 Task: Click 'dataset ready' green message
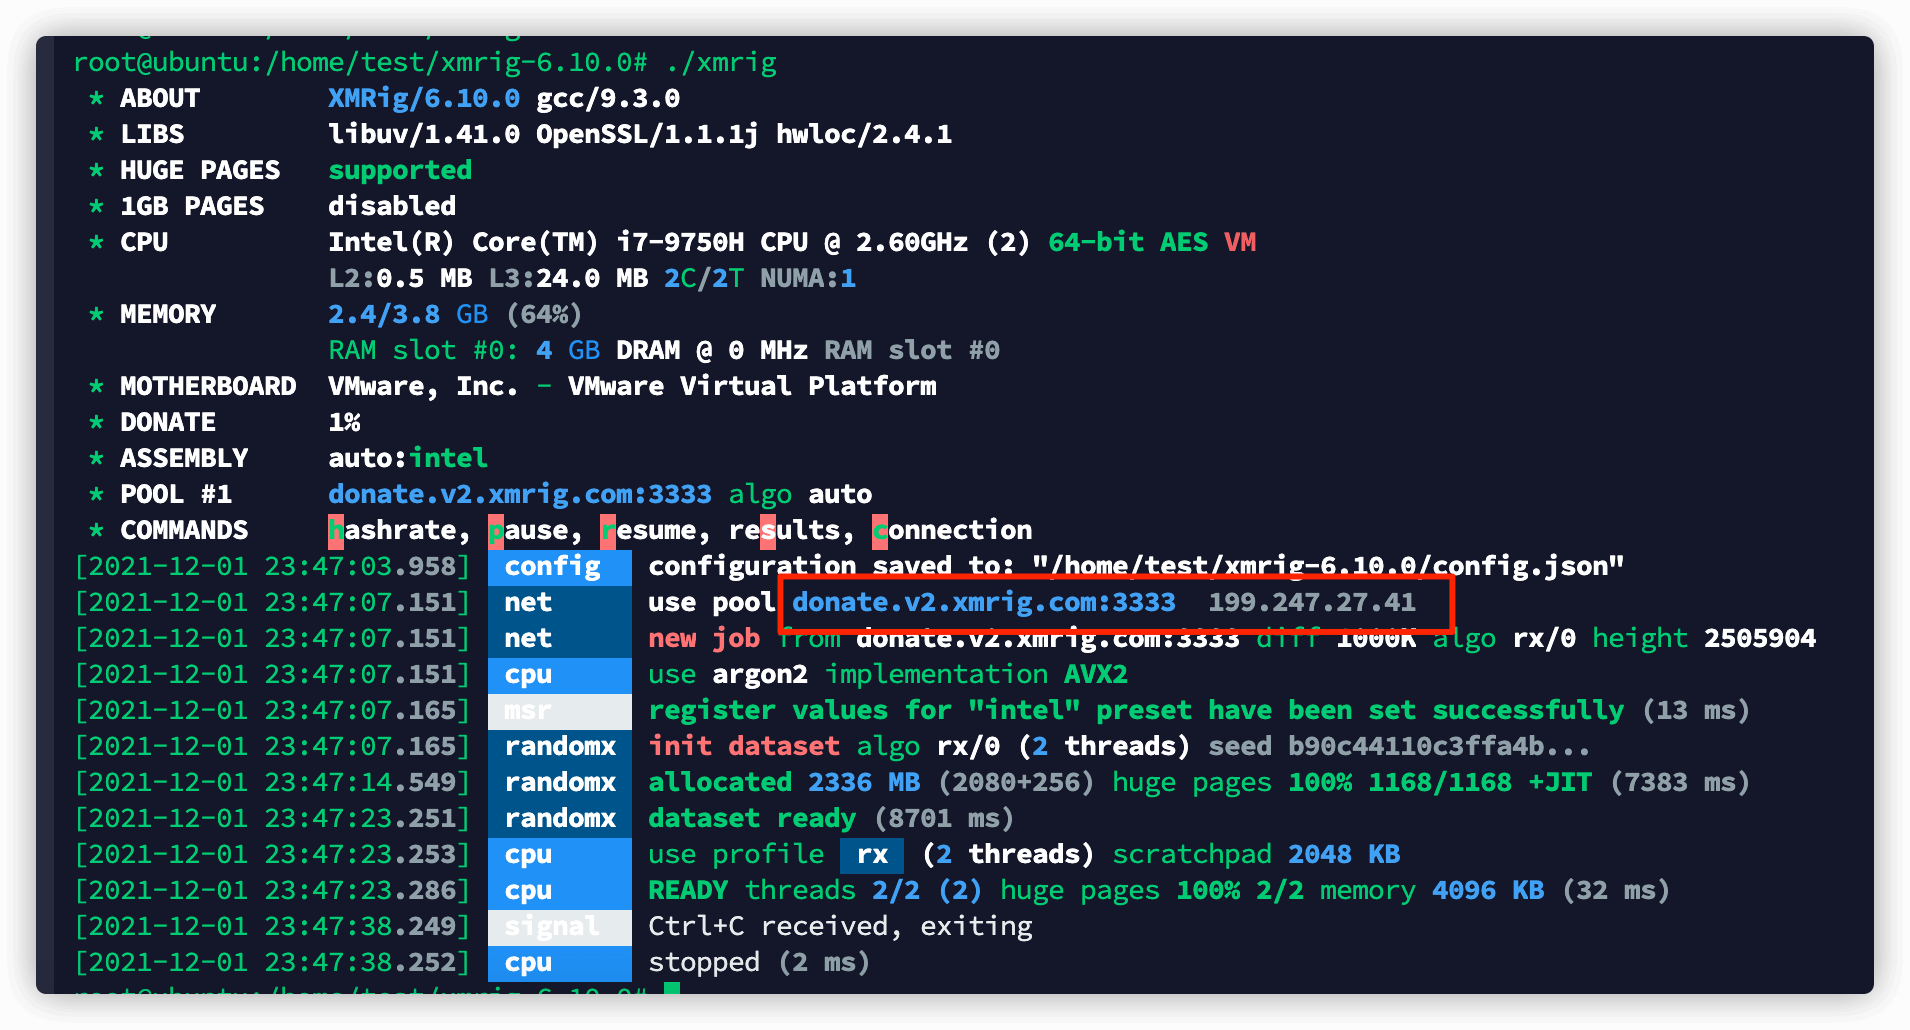point(752,818)
